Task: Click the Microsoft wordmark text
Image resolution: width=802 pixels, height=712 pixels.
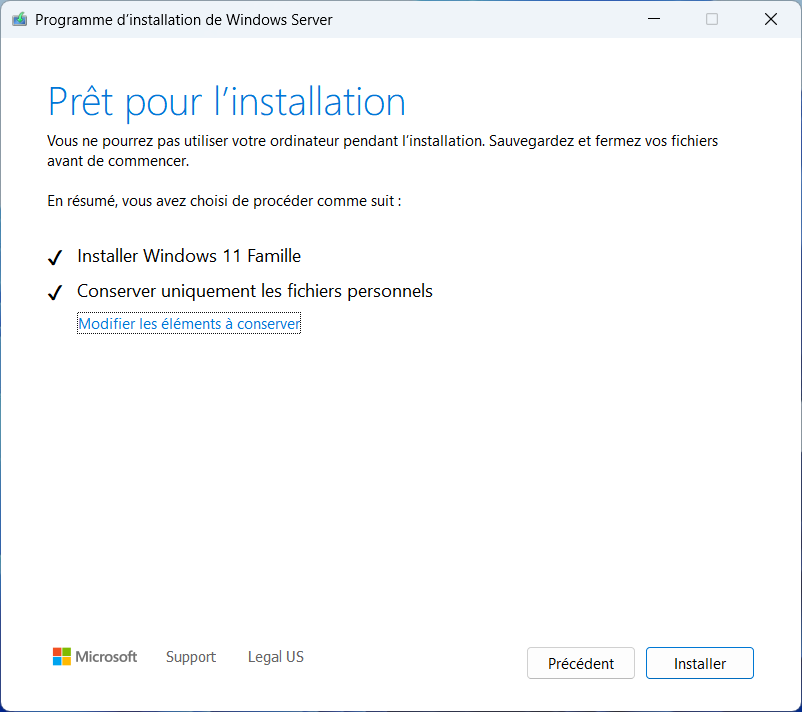Action: click(x=106, y=657)
